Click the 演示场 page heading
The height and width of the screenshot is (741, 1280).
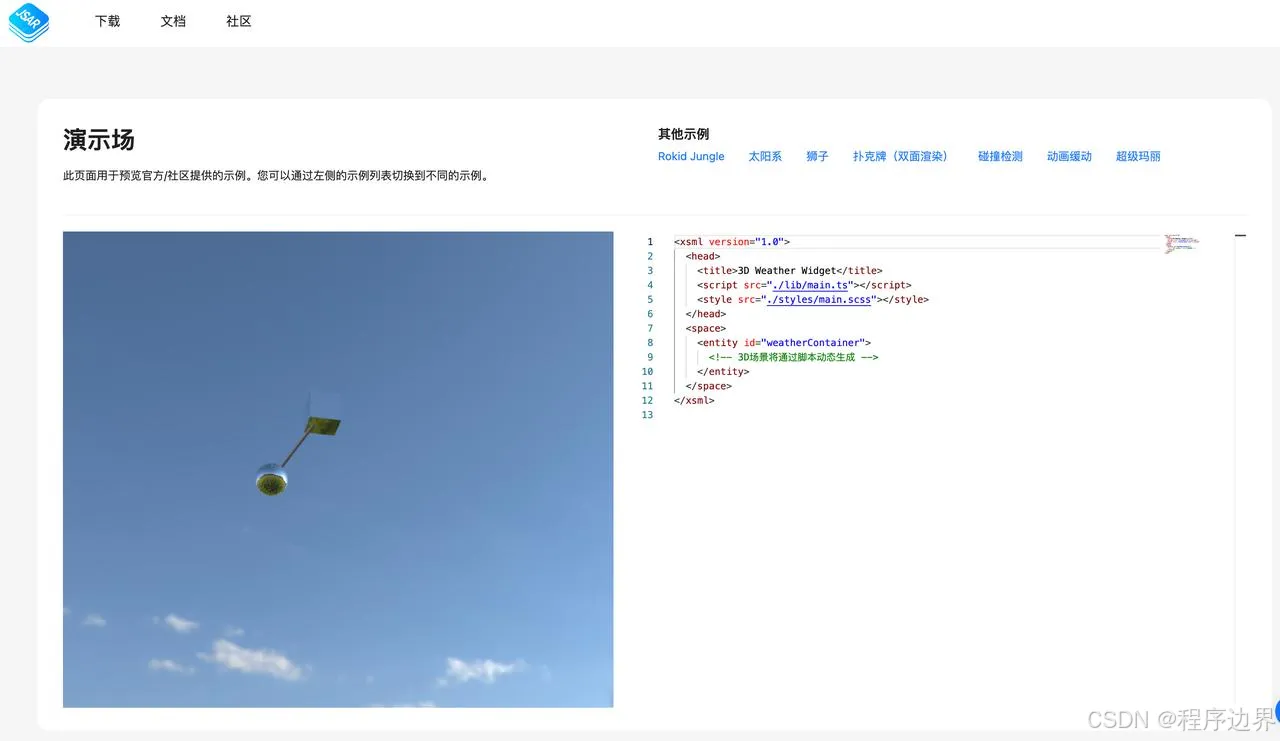click(x=98, y=141)
